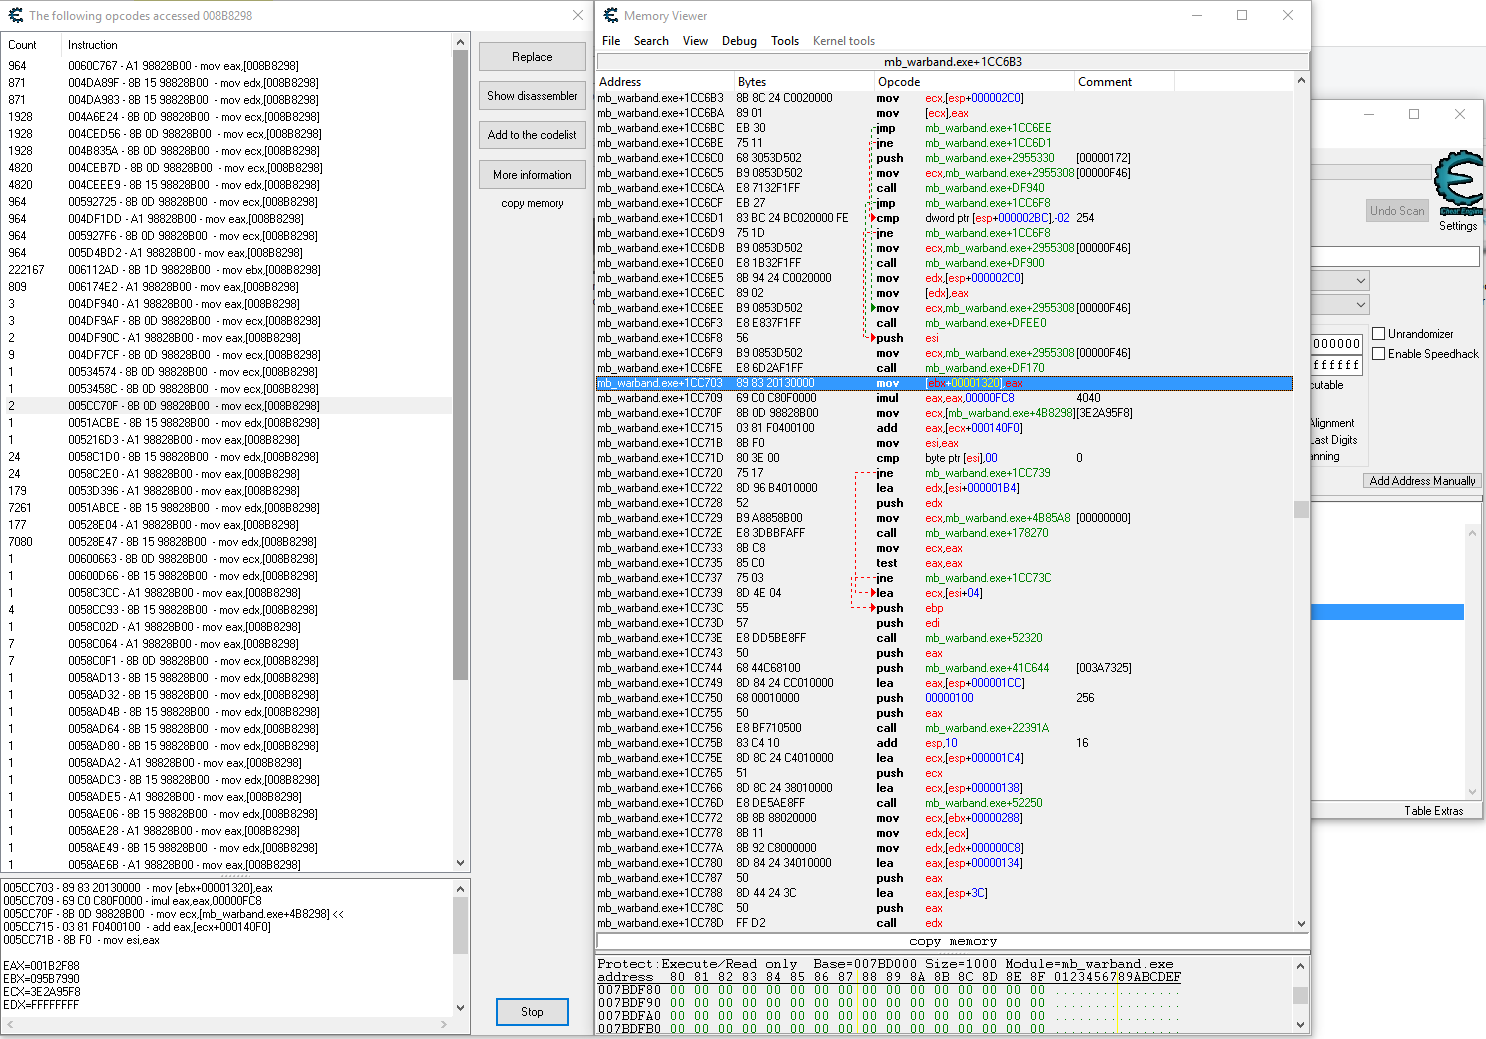This screenshot has height=1039, width=1486.
Task: Open the Debug menu
Action: click(x=739, y=41)
